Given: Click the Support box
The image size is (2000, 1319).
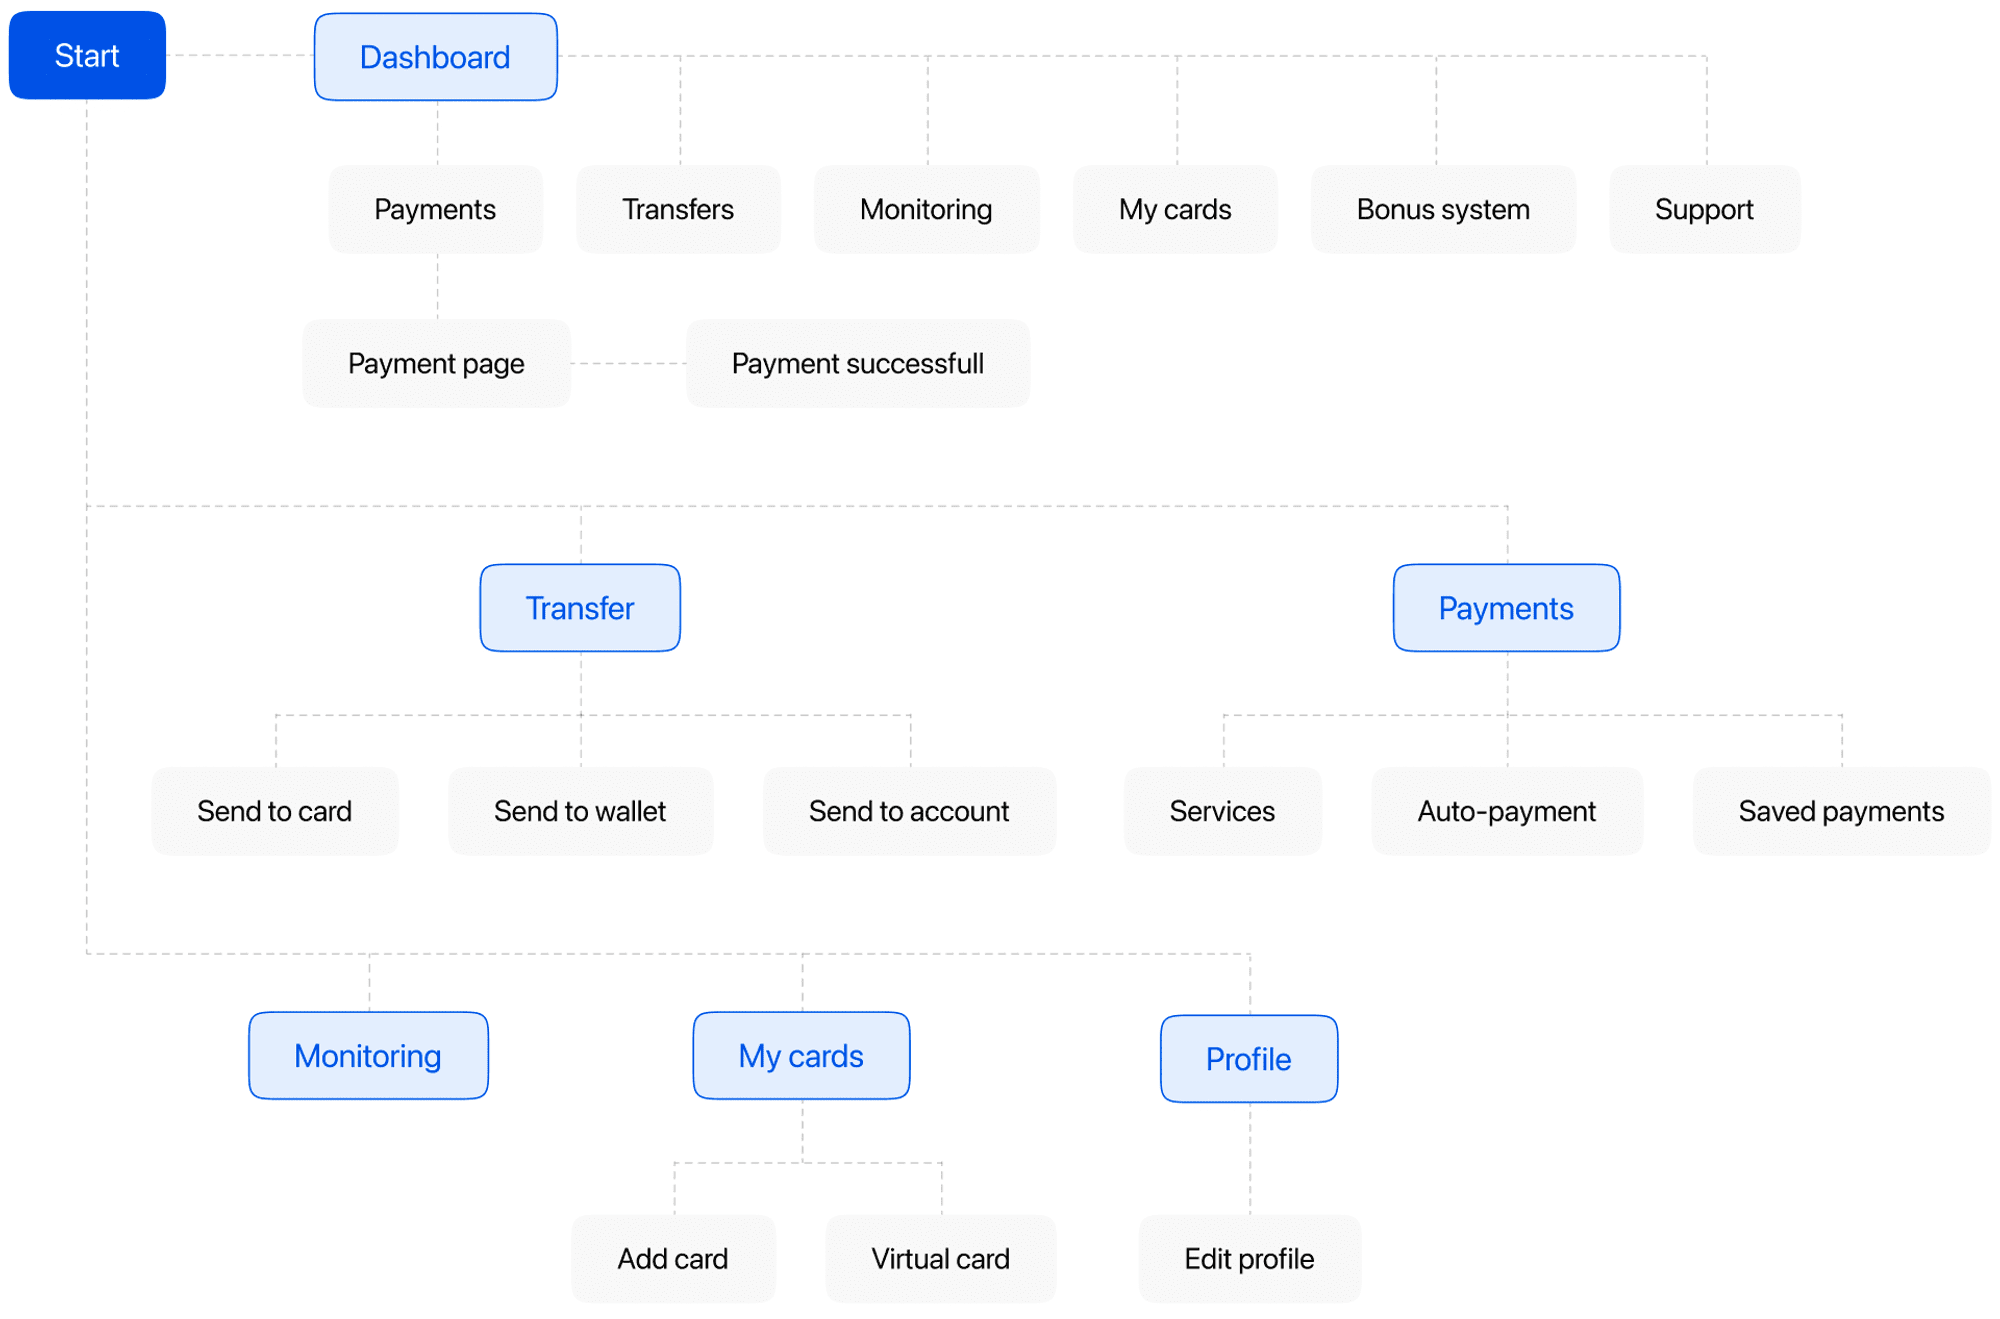Looking at the screenshot, I should tap(1704, 209).
